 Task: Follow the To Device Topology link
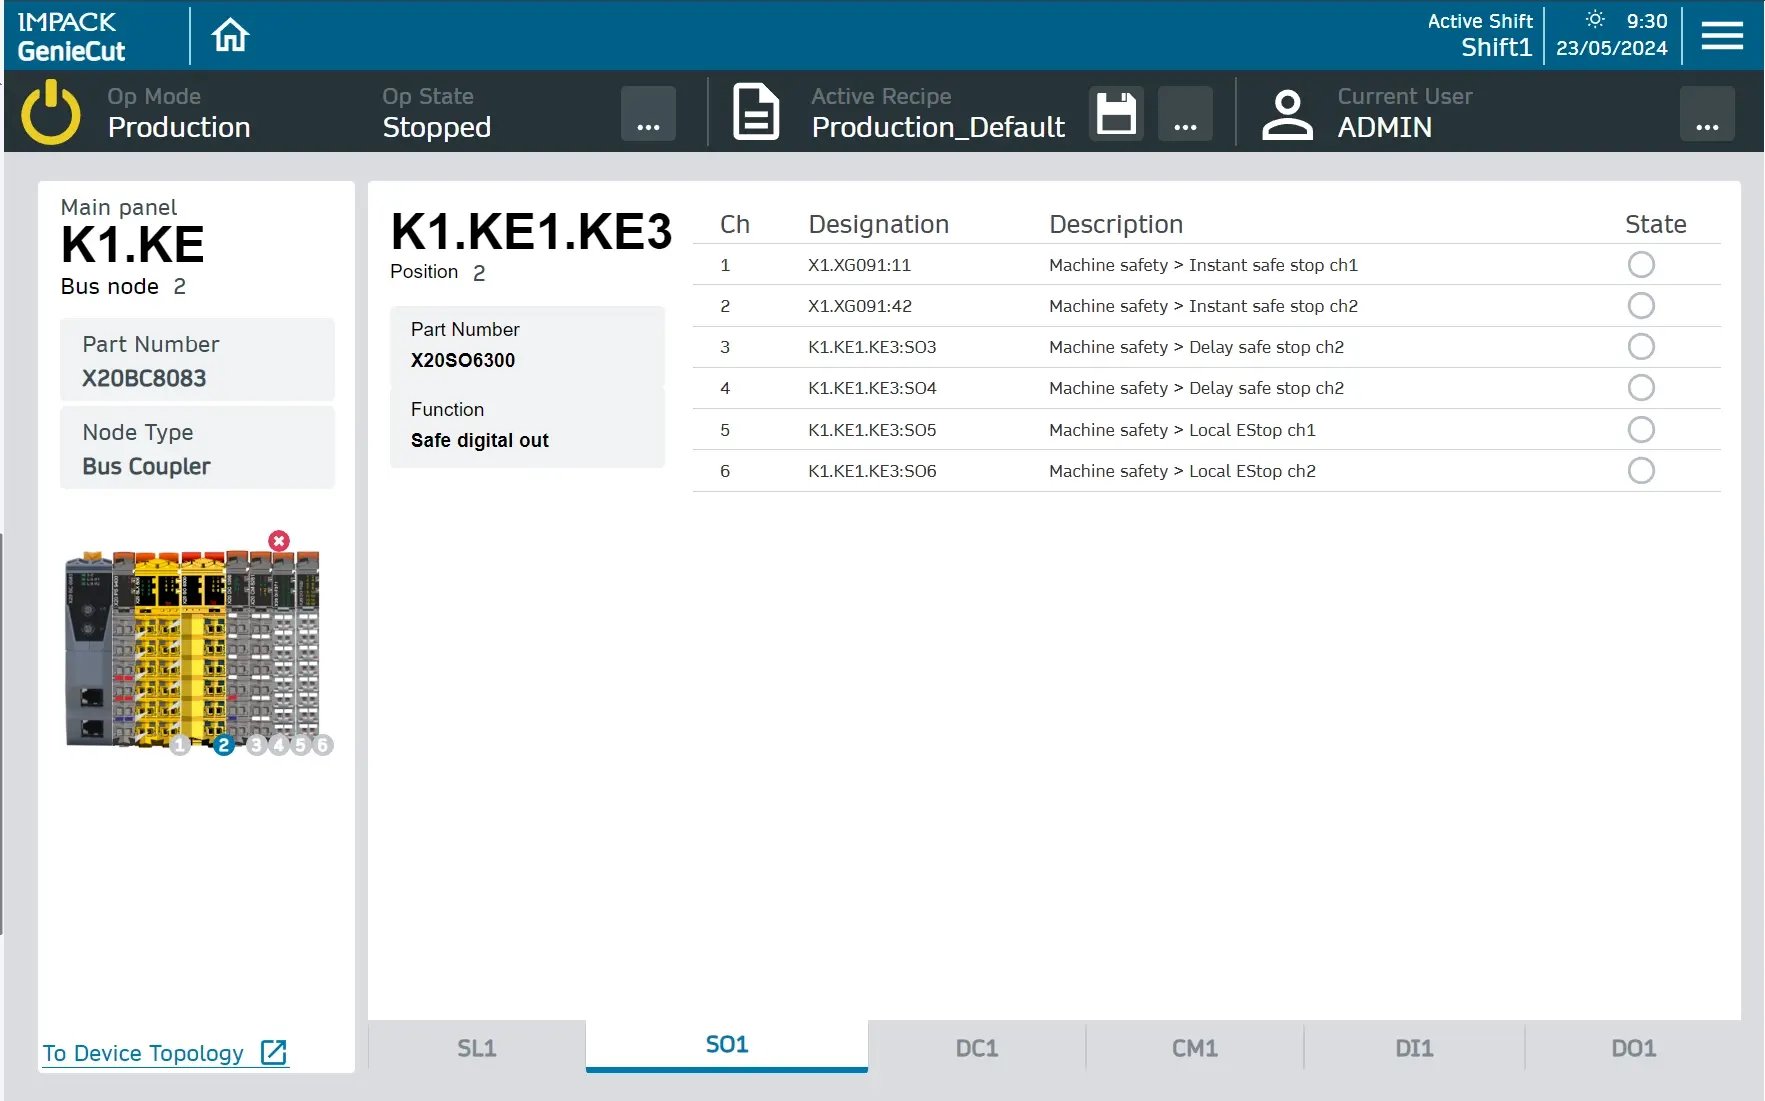(x=142, y=1052)
